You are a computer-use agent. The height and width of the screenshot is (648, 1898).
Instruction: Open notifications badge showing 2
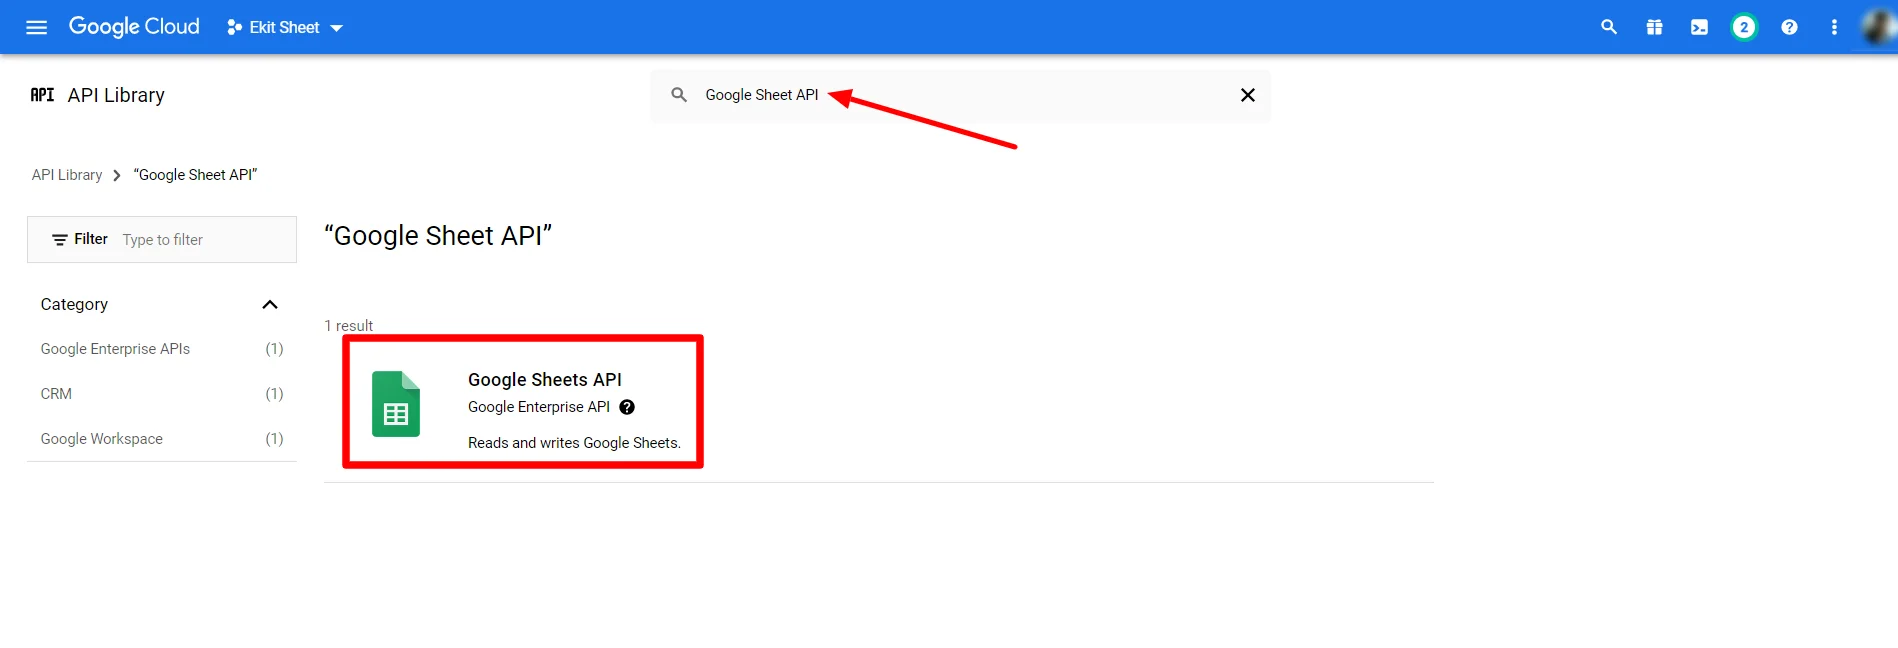point(1744,27)
